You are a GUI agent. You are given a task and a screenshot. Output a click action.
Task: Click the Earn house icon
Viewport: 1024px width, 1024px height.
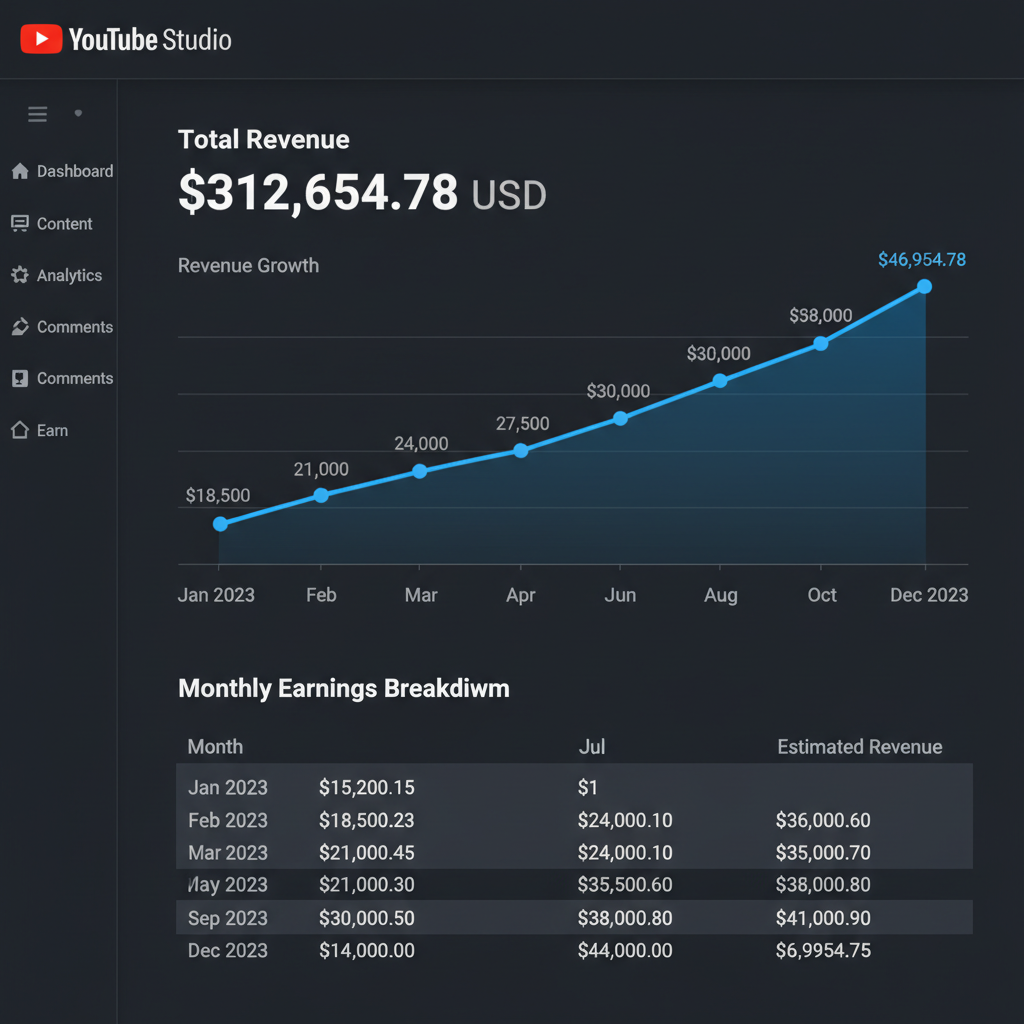(20, 430)
